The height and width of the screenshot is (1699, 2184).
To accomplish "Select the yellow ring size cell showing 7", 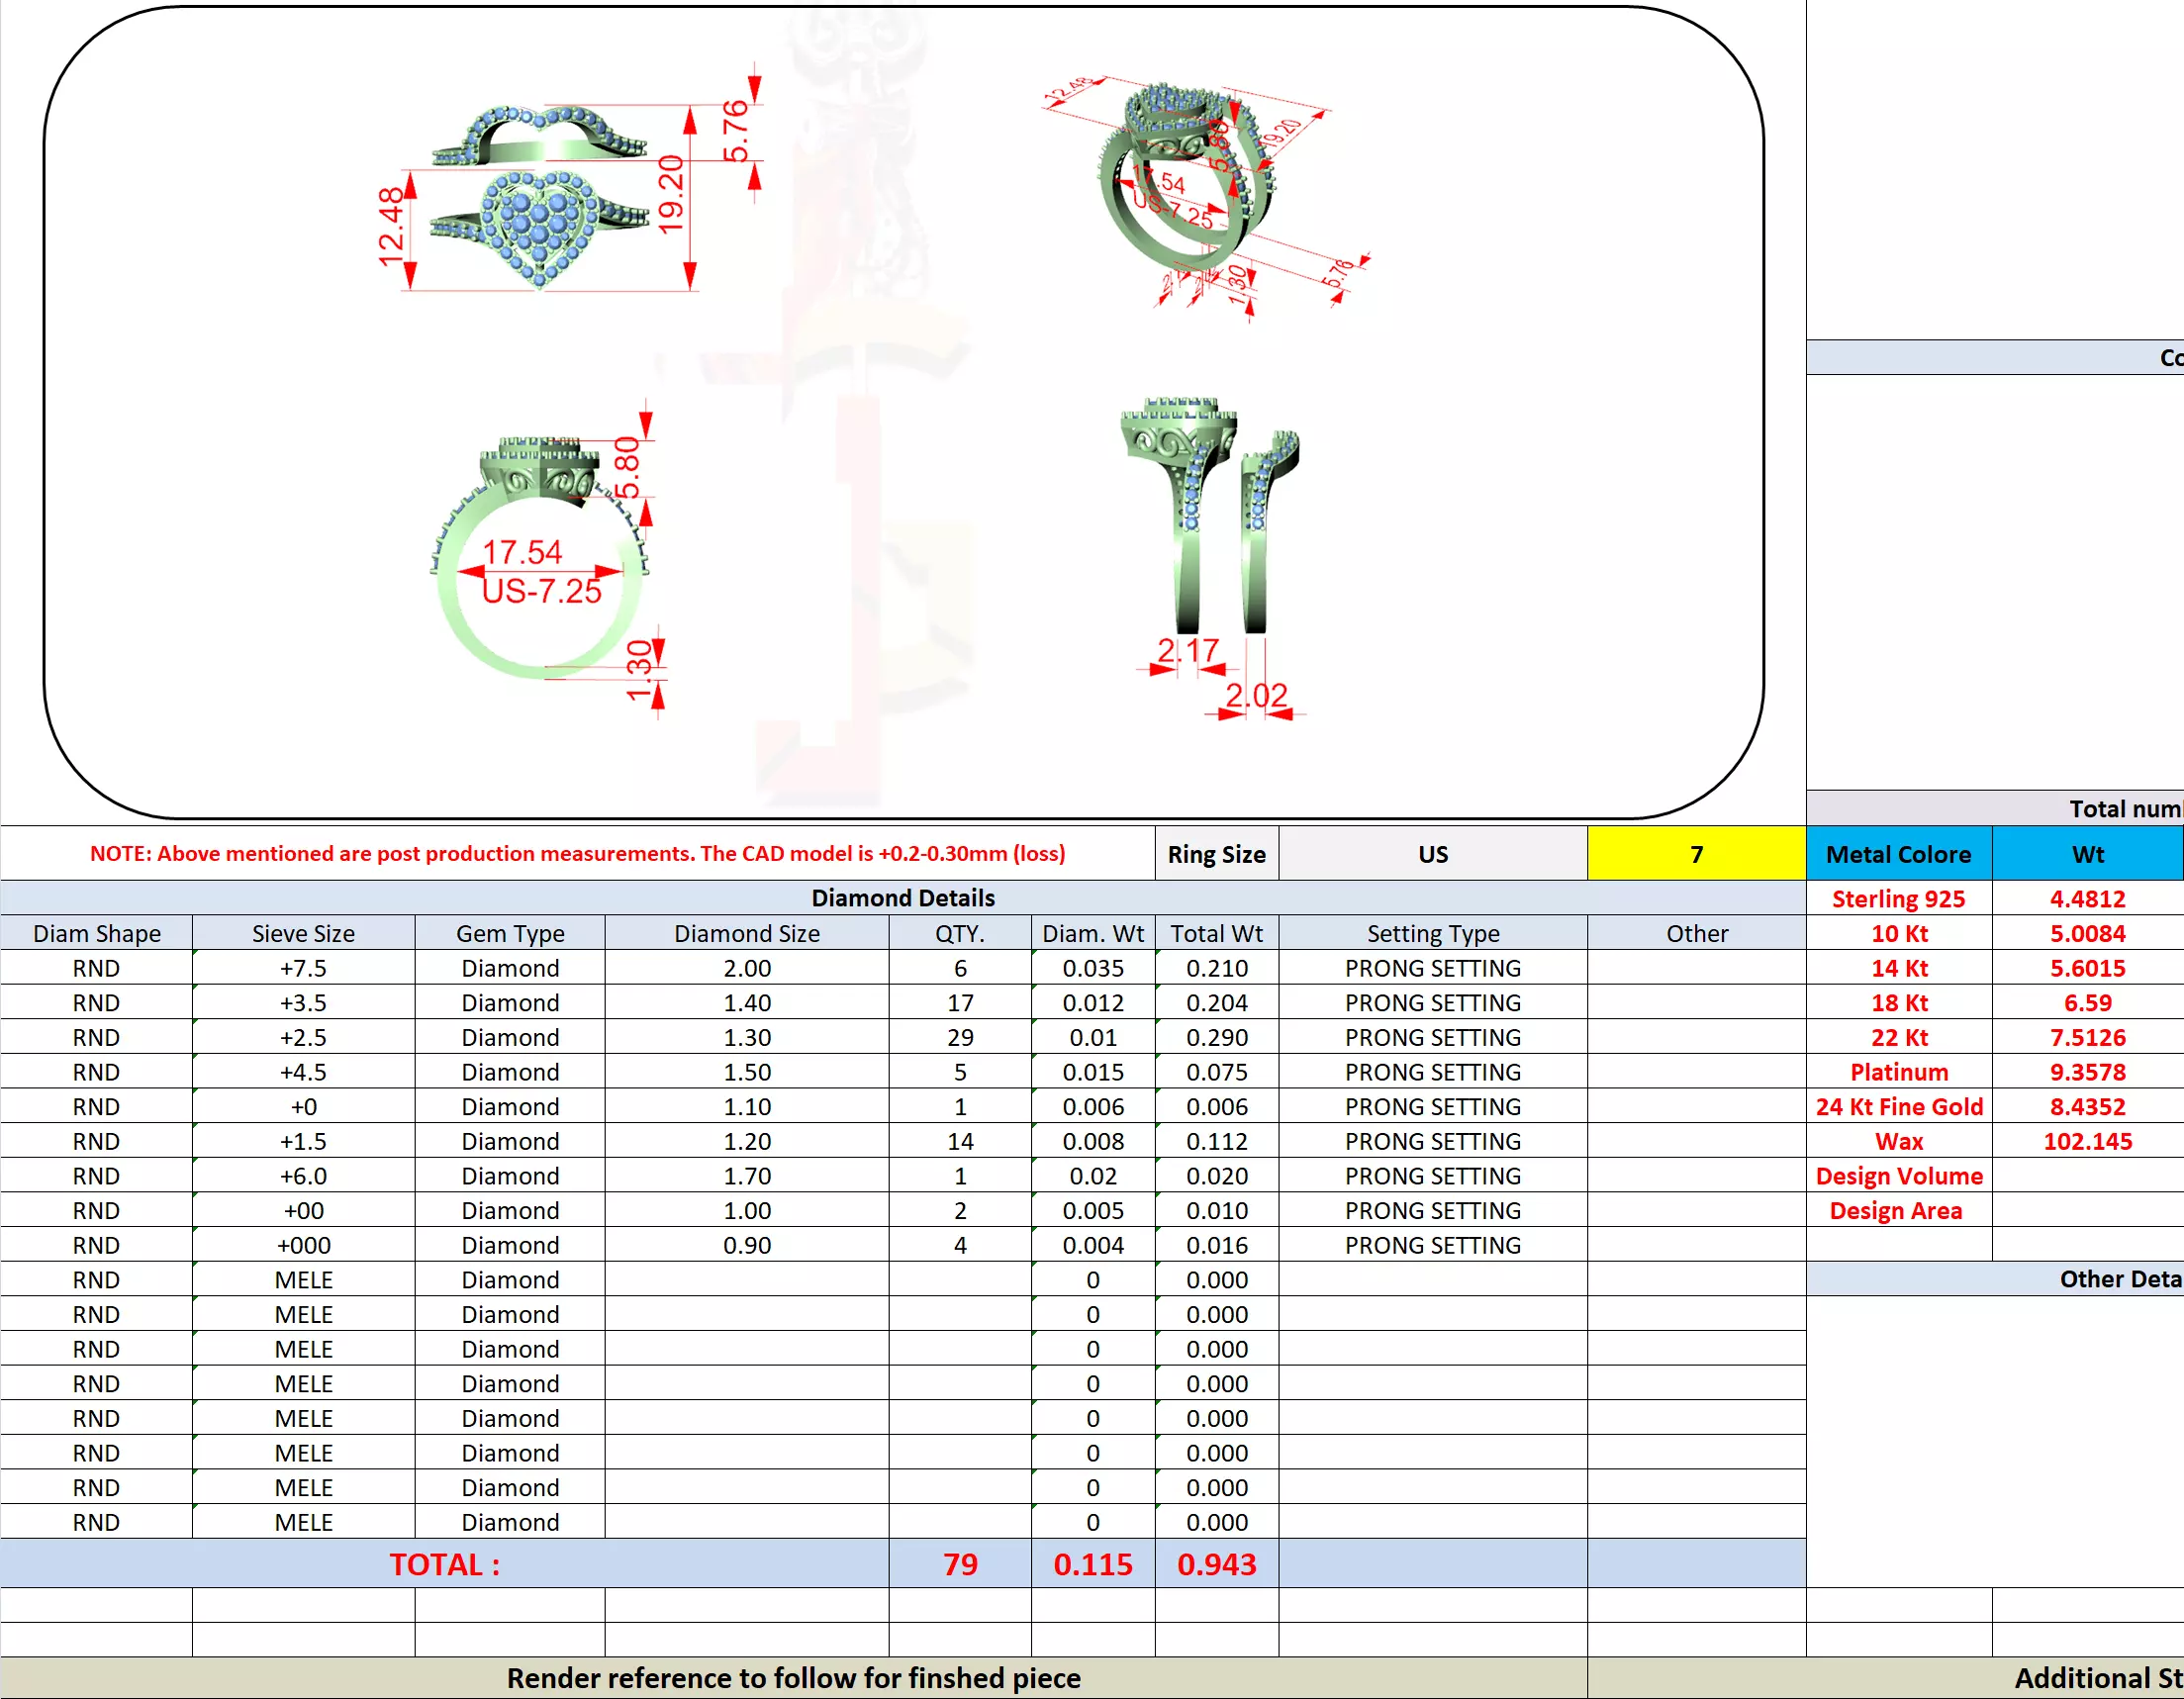I will pos(1696,854).
